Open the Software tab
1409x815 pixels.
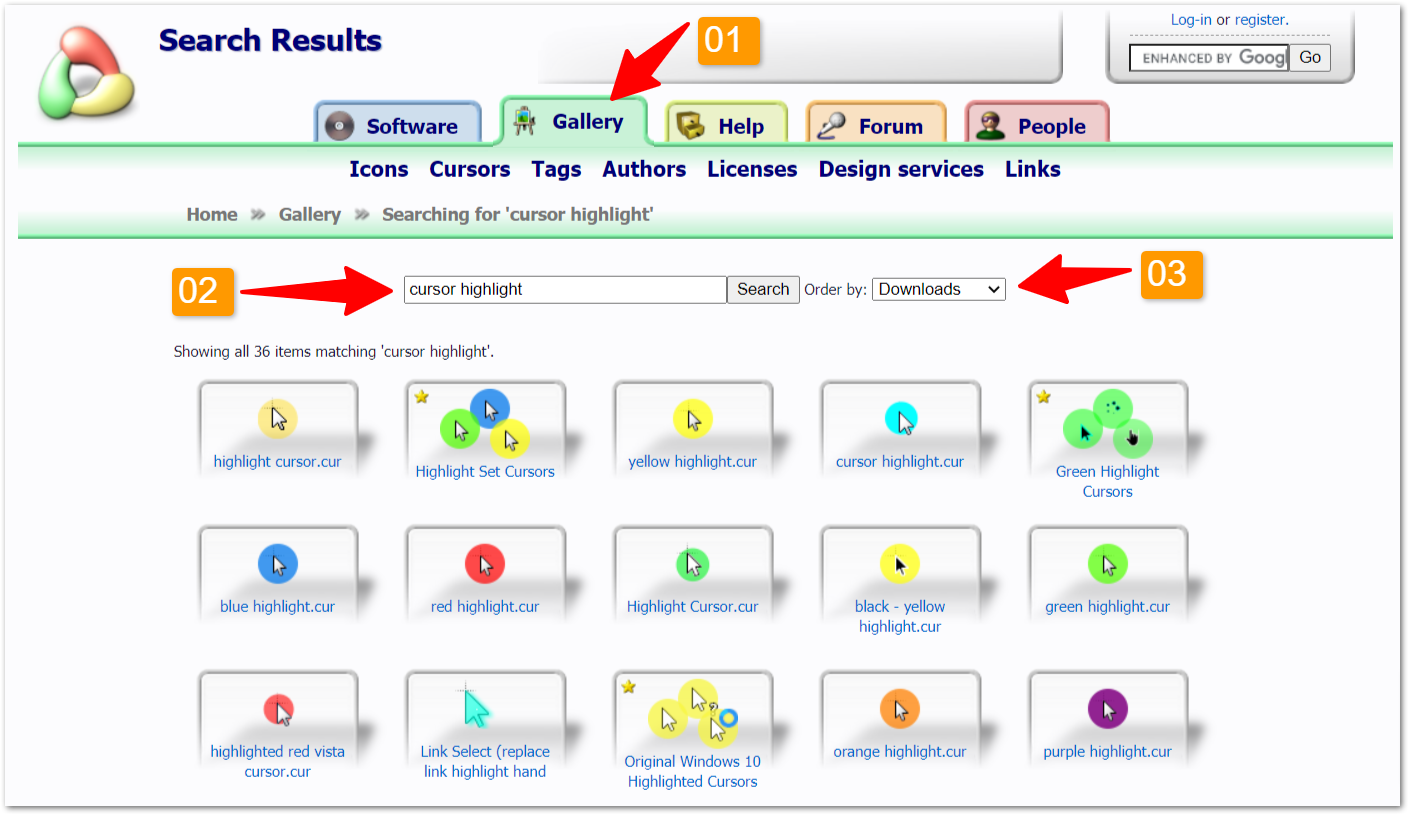pyautogui.click(x=398, y=124)
